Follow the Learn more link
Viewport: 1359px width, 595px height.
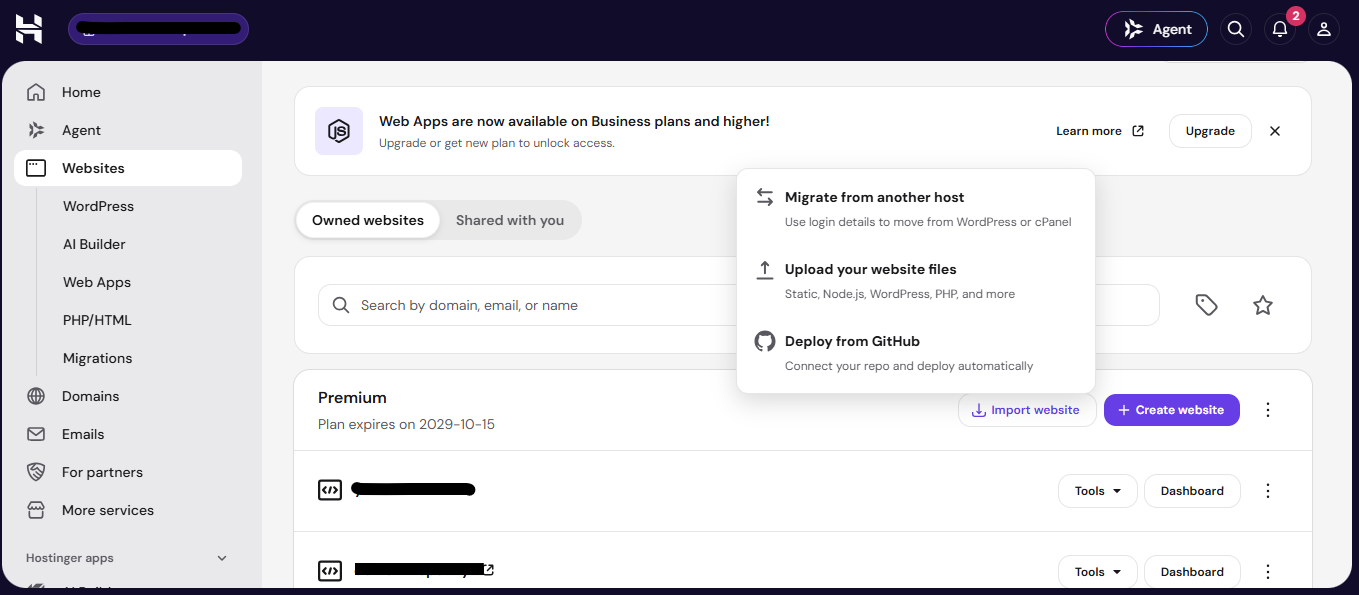point(1089,131)
